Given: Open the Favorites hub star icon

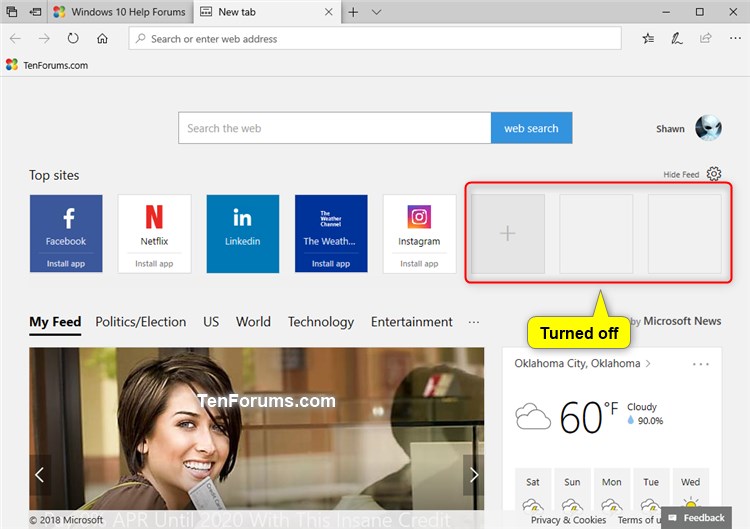Looking at the screenshot, I should click(648, 38).
